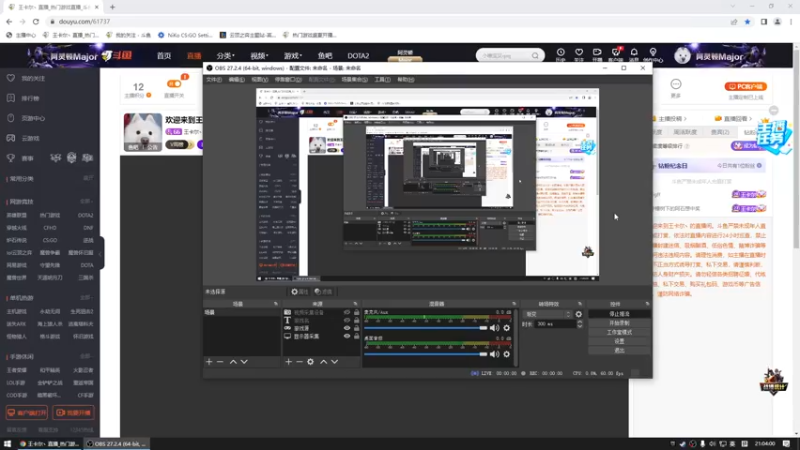Click Exit button in OBS controls
Screen dimensions: 800x450
tap(619, 351)
